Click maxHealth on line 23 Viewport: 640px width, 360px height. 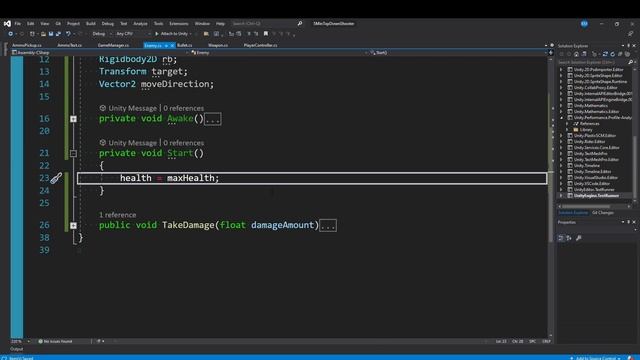(190, 178)
